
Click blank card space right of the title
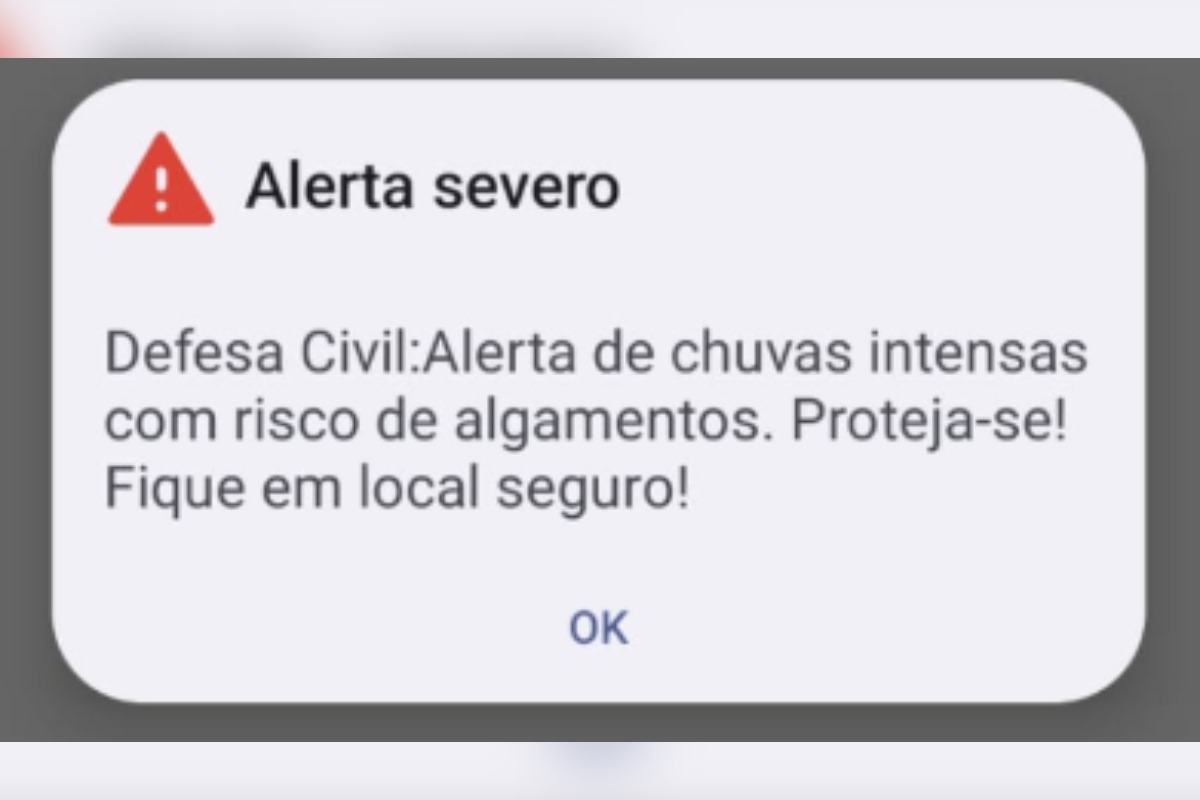pyautogui.click(x=880, y=186)
